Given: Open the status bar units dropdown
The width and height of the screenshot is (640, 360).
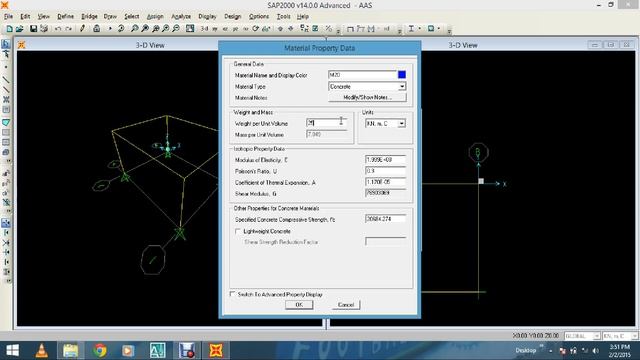Looking at the screenshot, I should (634, 336).
